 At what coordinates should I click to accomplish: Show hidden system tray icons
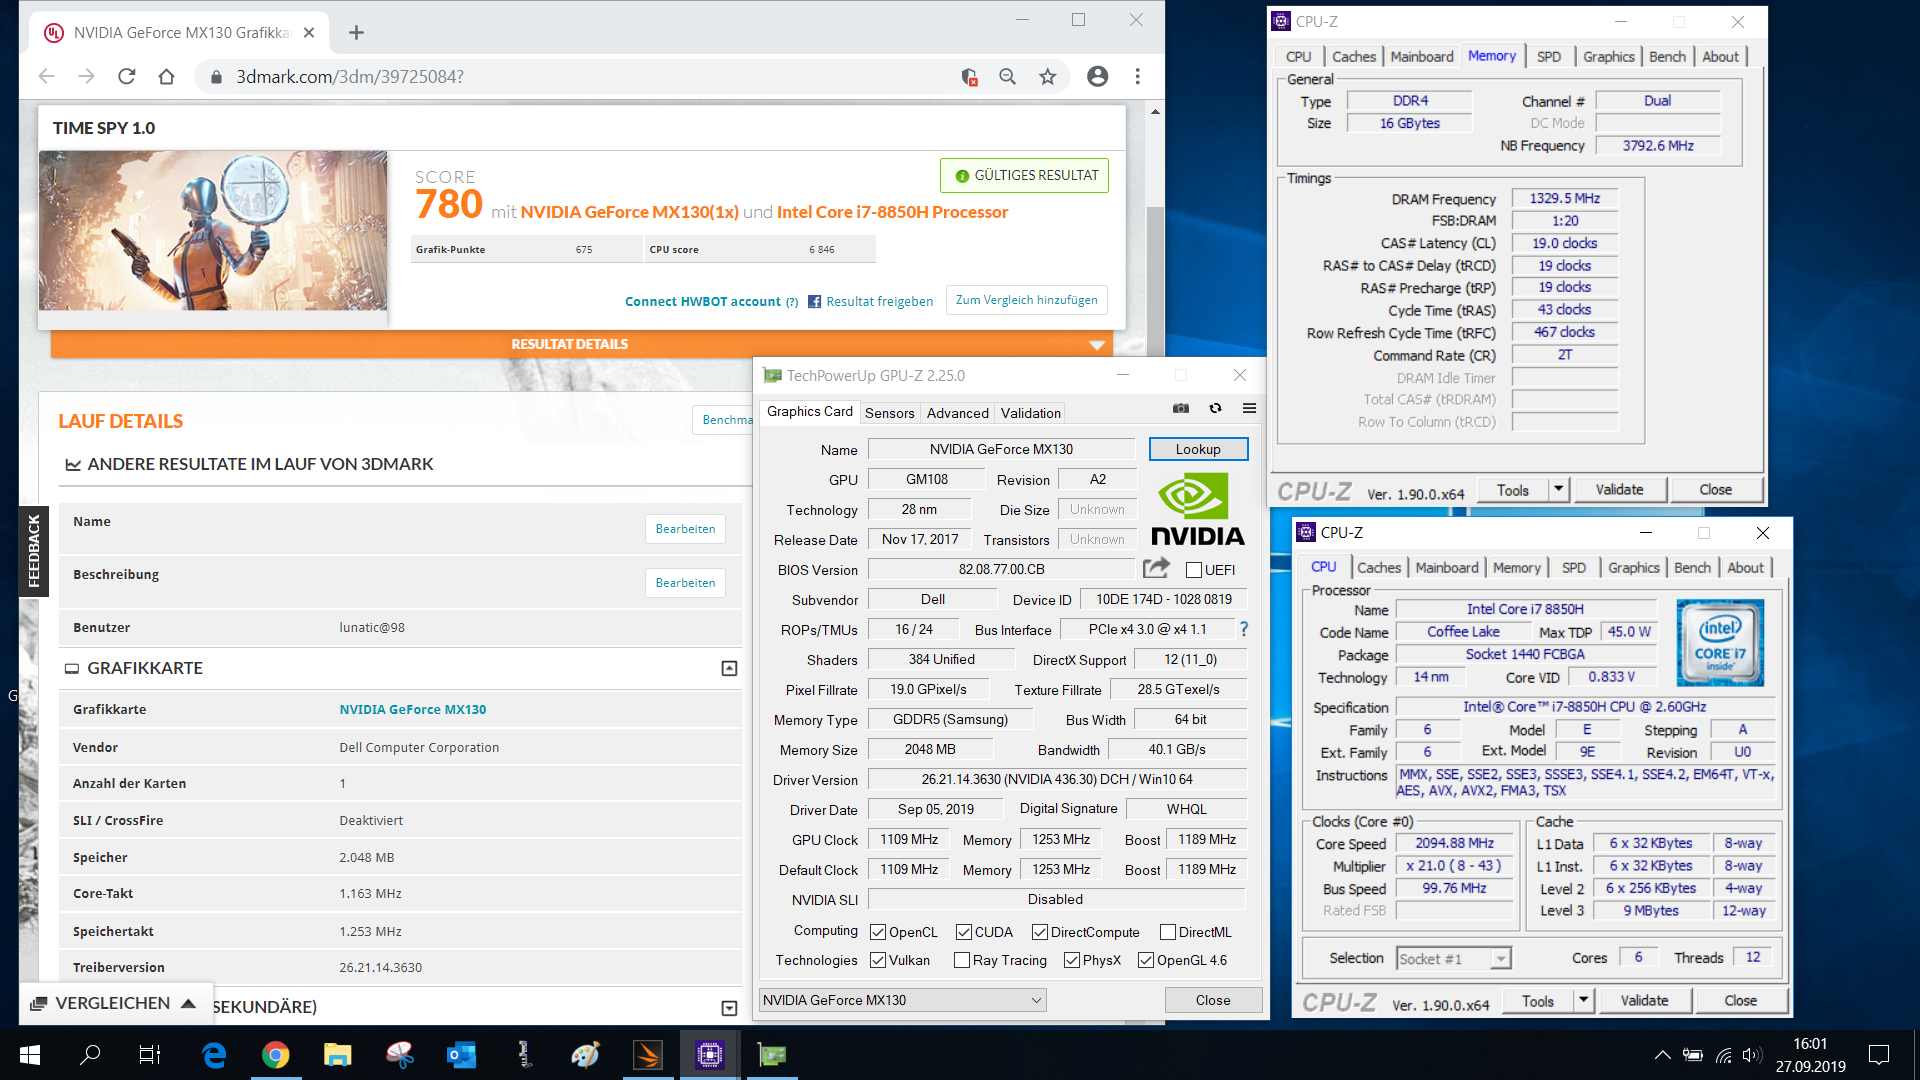coord(1662,1054)
